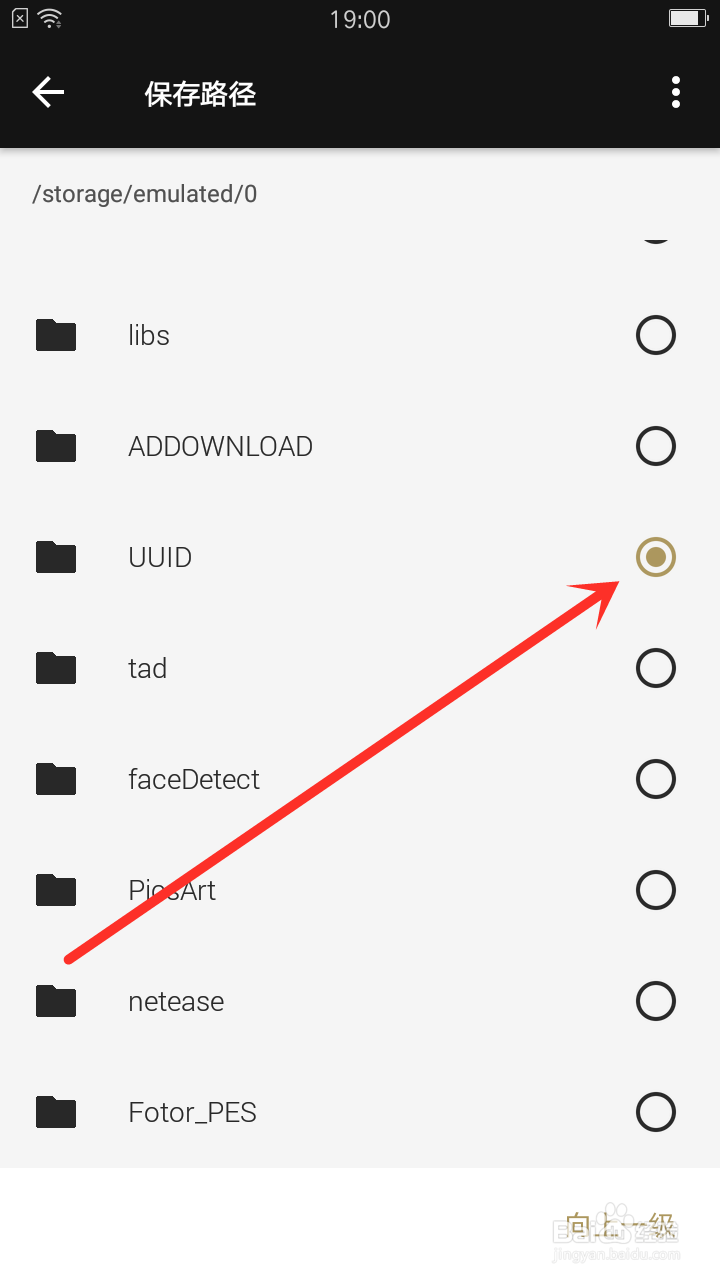Select the libs radio button

click(656, 335)
